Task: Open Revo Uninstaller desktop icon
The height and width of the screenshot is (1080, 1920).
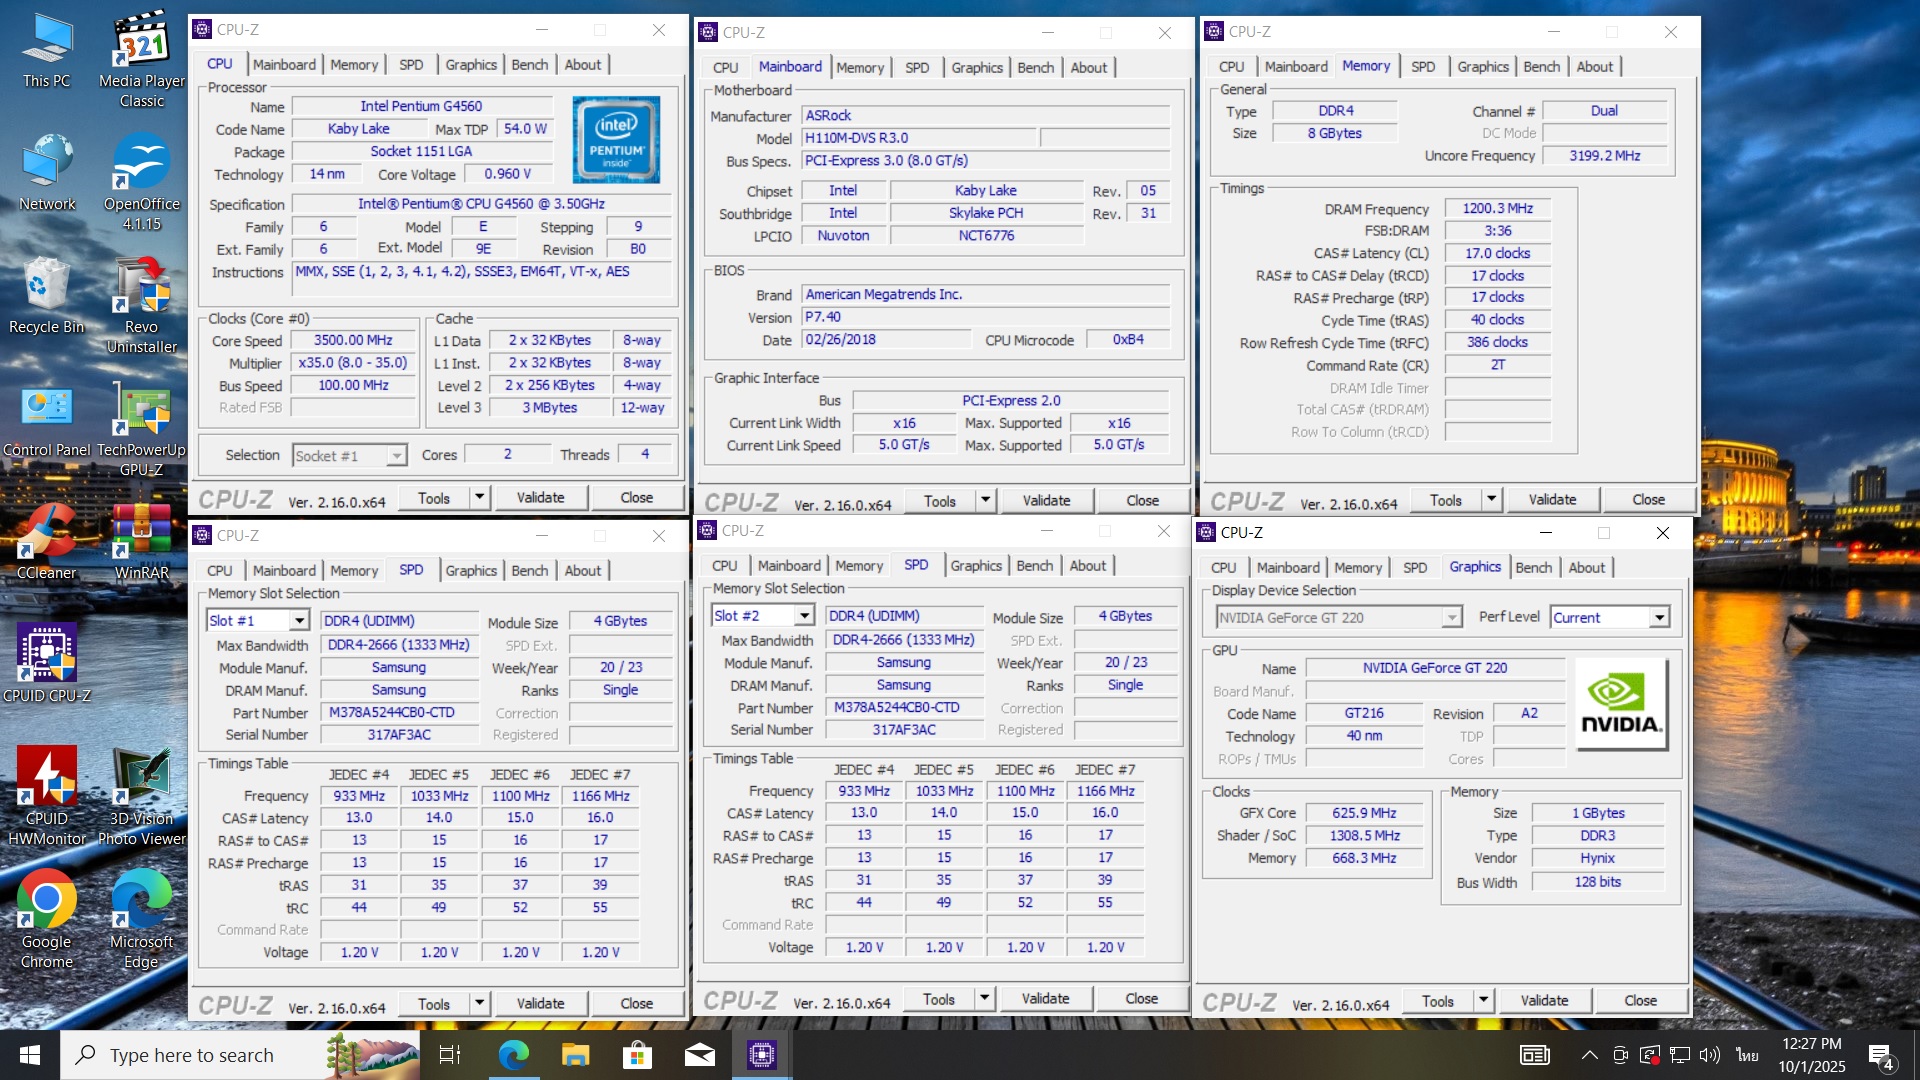Action: point(141,287)
